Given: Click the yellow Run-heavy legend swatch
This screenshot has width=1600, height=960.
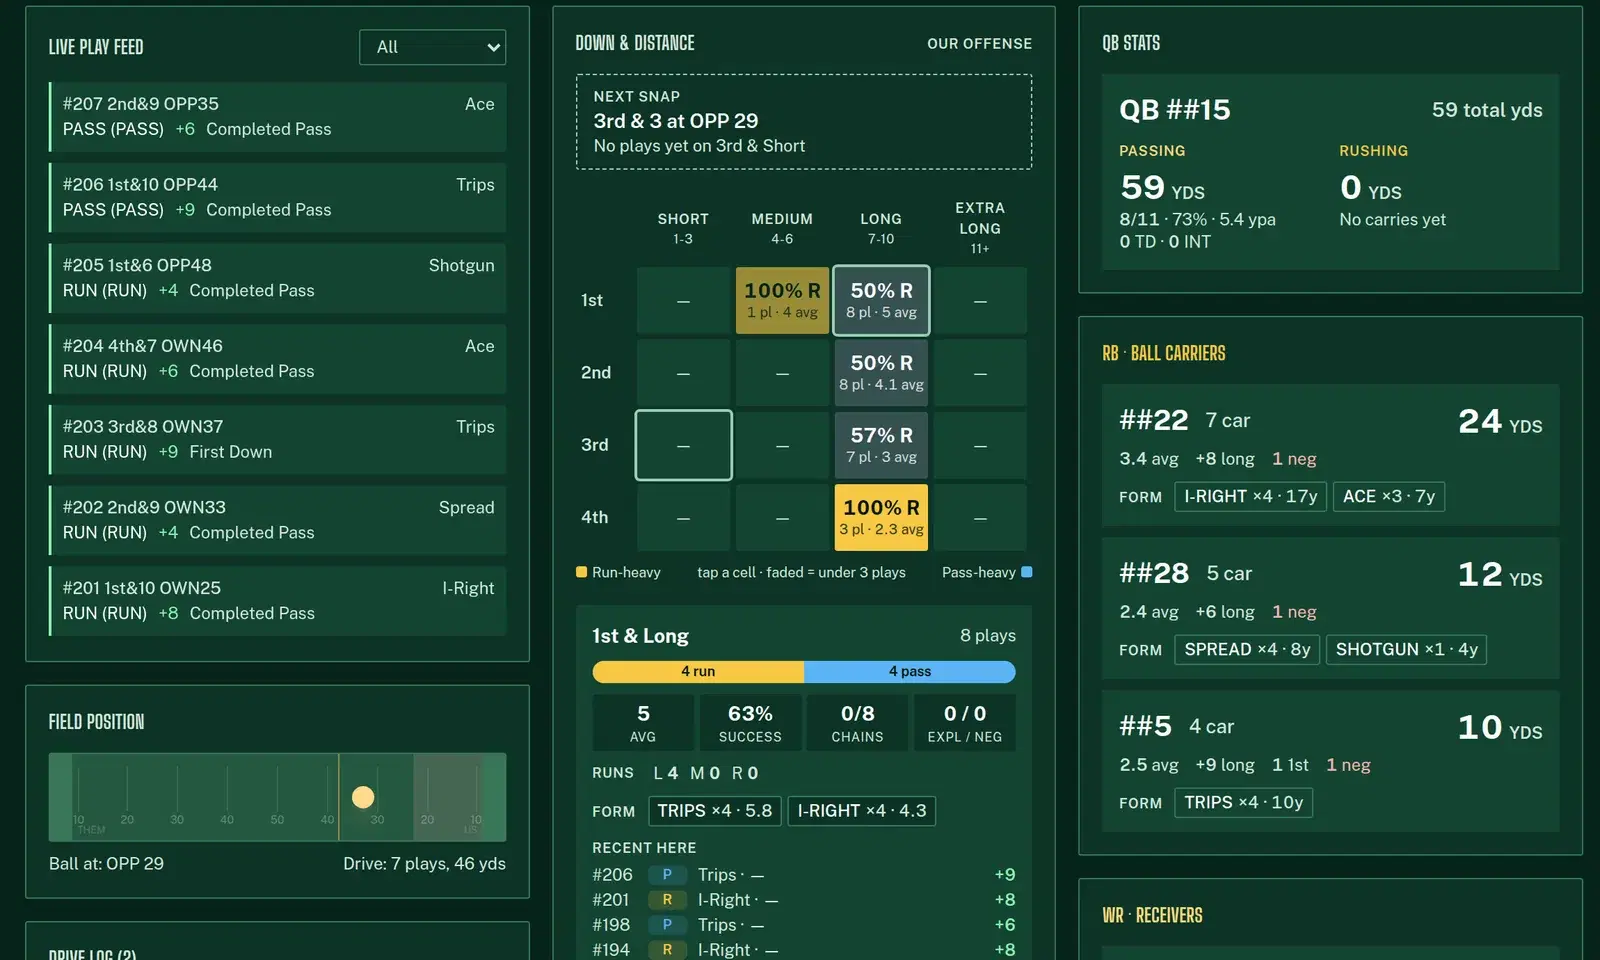Looking at the screenshot, I should 581,572.
